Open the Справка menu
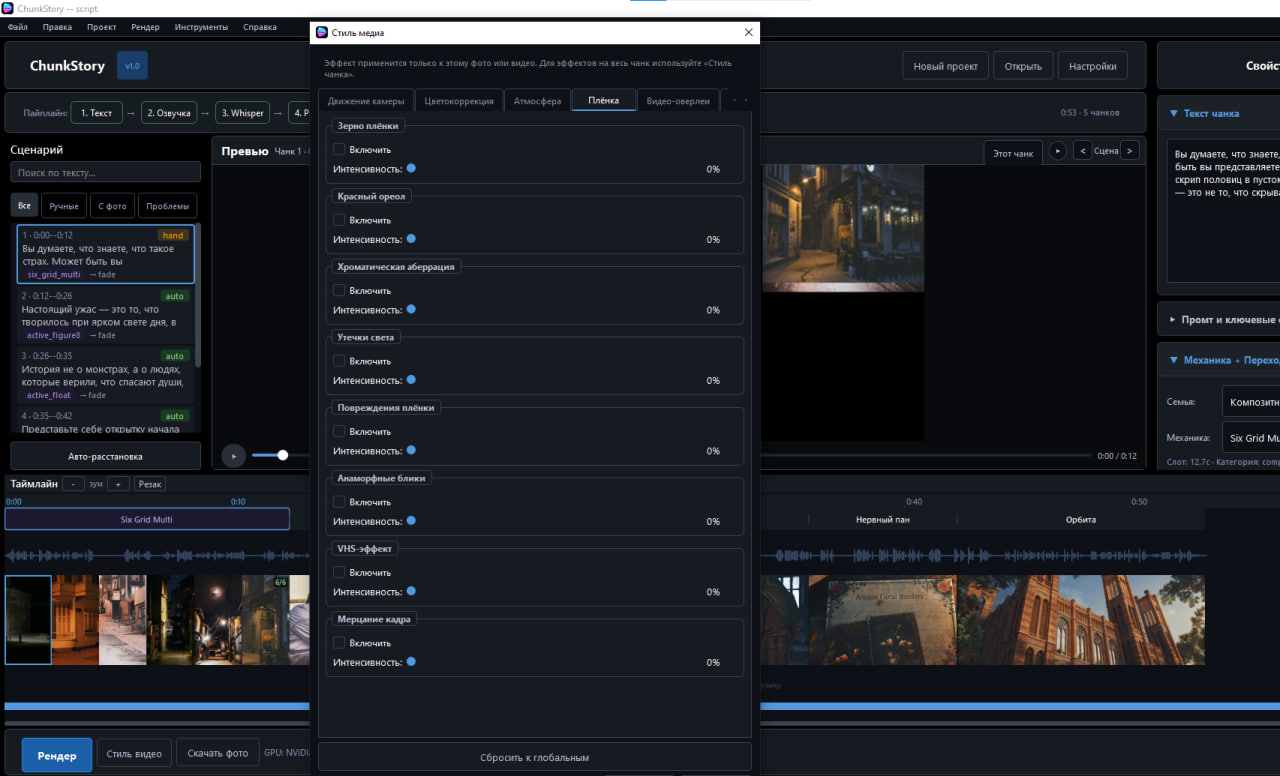This screenshot has height=776, width=1280. pyautogui.click(x=260, y=27)
